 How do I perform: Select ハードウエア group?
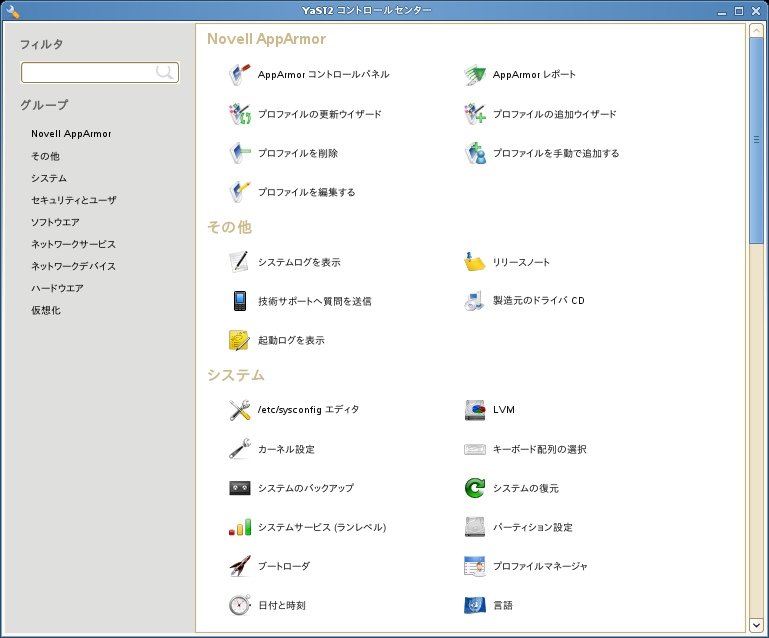click(x=57, y=288)
